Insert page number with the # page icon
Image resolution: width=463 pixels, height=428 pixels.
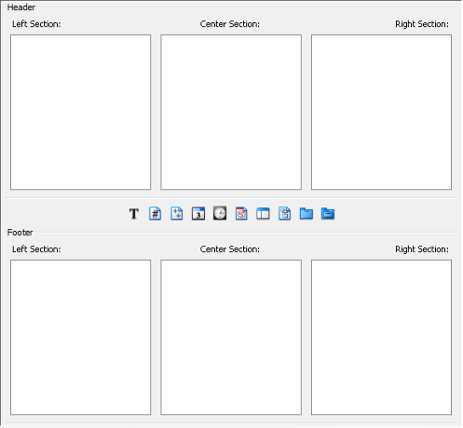click(x=155, y=214)
